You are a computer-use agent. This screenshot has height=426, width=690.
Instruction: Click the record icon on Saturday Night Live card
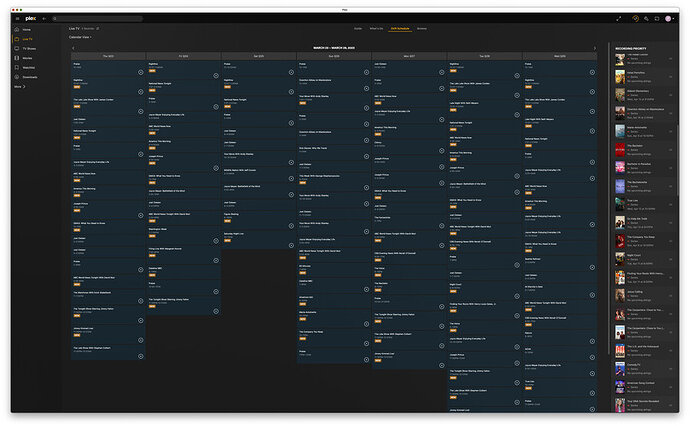click(291, 246)
